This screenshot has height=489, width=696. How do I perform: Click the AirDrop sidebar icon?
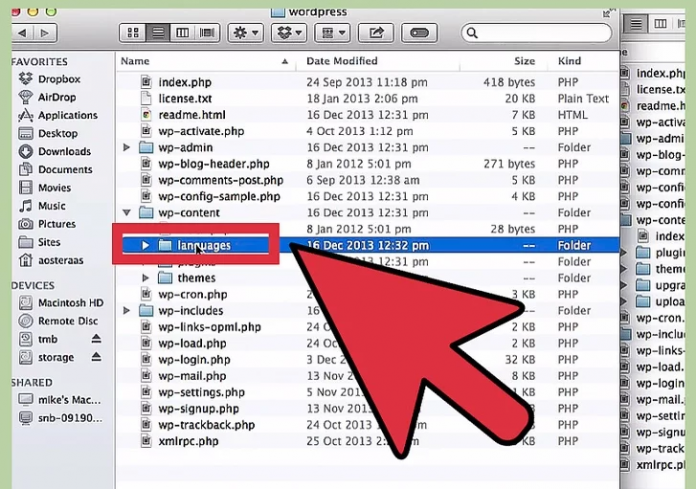[x=26, y=97]
